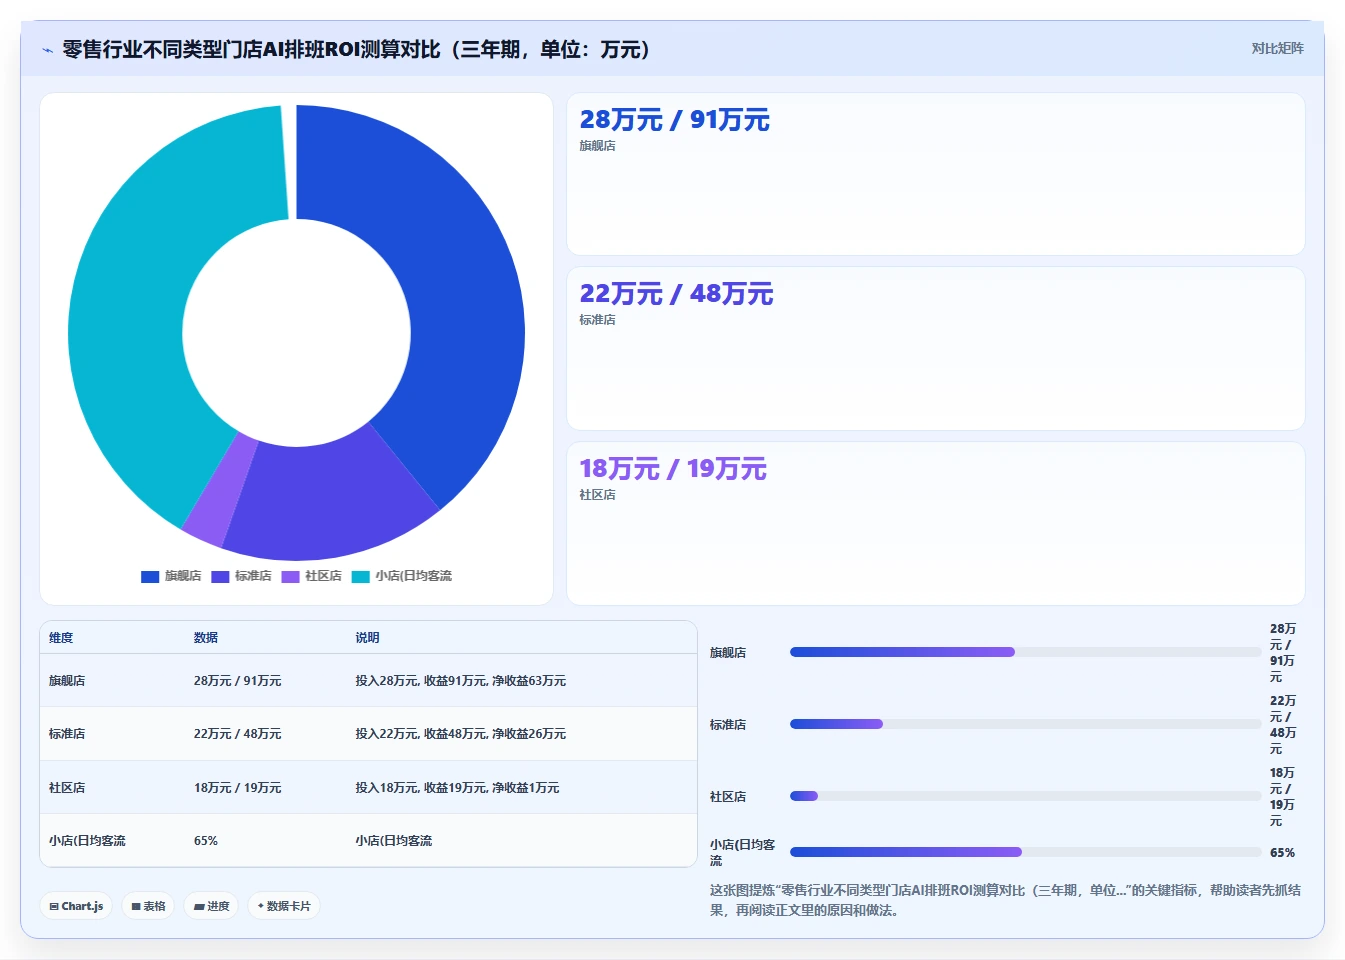Click the 进度 tag chip
This screenshot has width=1345, height=960.
pos(211,906)
